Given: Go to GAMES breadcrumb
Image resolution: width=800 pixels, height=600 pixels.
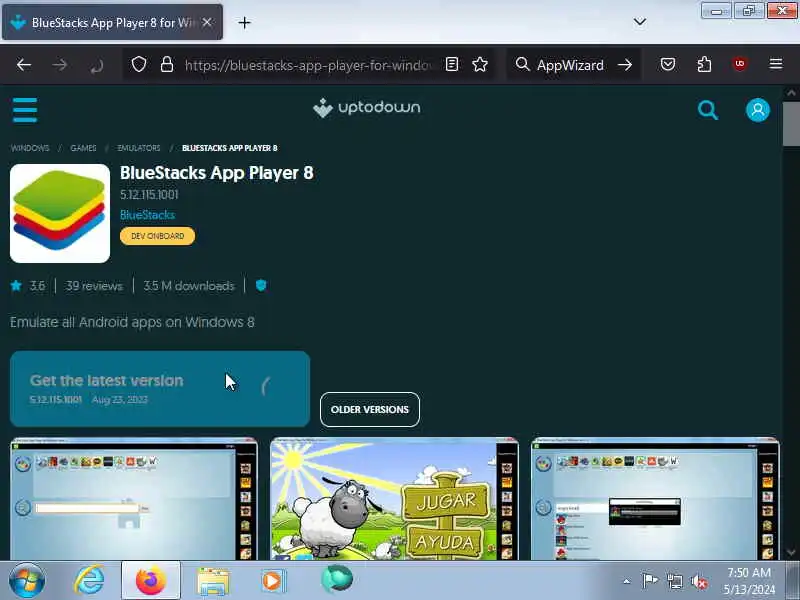Looking at the screenshot, I should tap(83, 148).
